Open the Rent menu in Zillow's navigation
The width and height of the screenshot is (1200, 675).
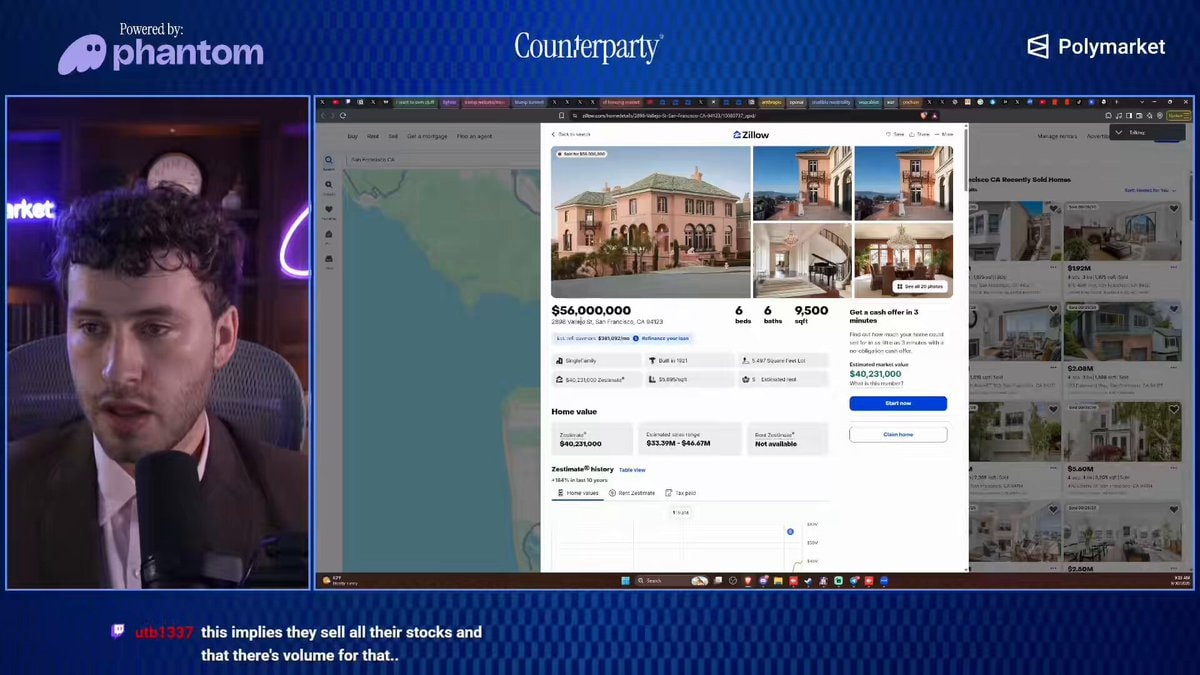click(x=373, y=136)
